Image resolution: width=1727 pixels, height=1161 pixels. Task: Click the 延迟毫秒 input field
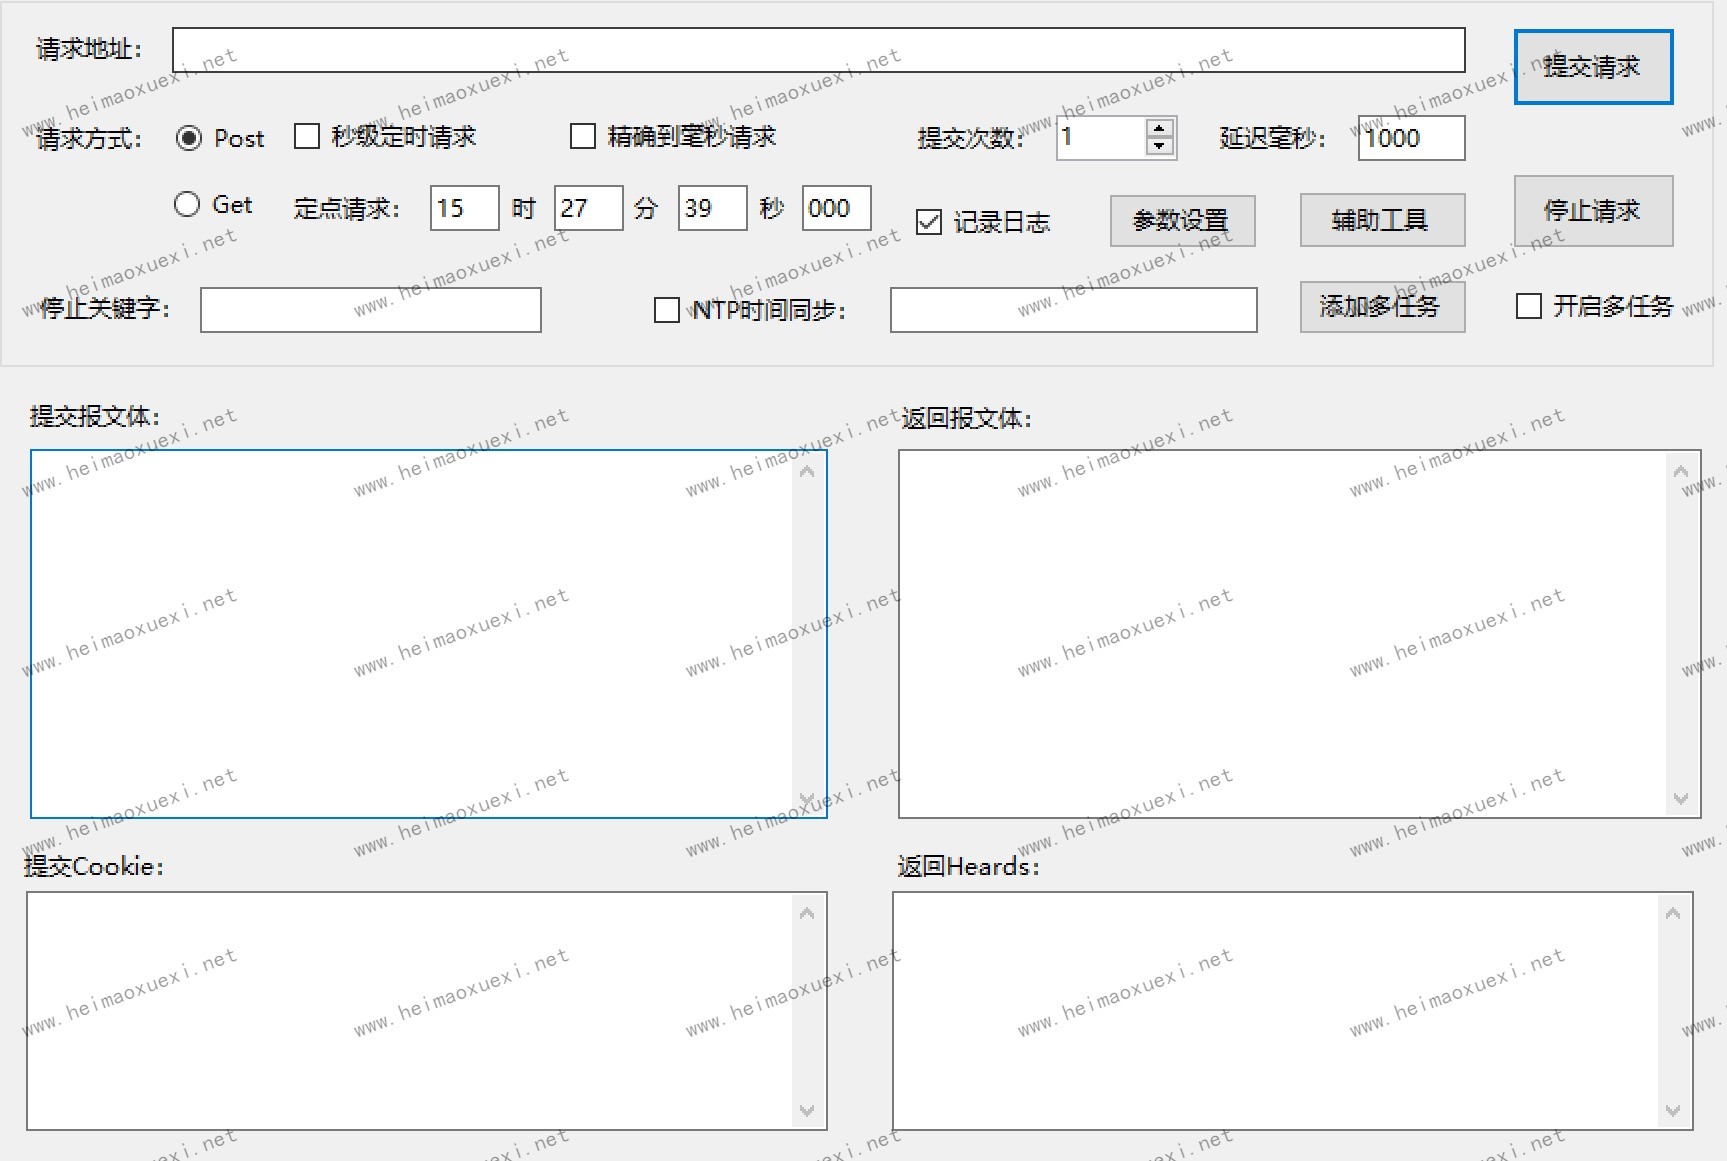tap(1410, 138)
